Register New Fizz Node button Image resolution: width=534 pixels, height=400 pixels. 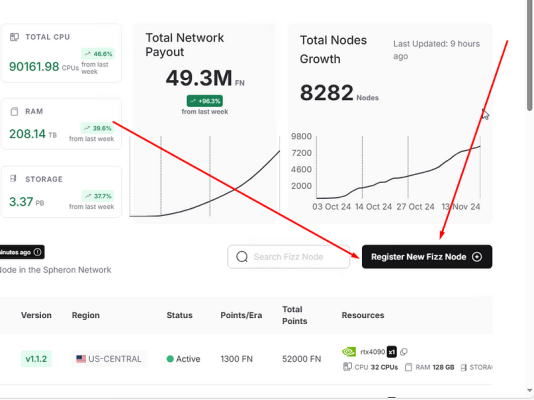(427, 257)
